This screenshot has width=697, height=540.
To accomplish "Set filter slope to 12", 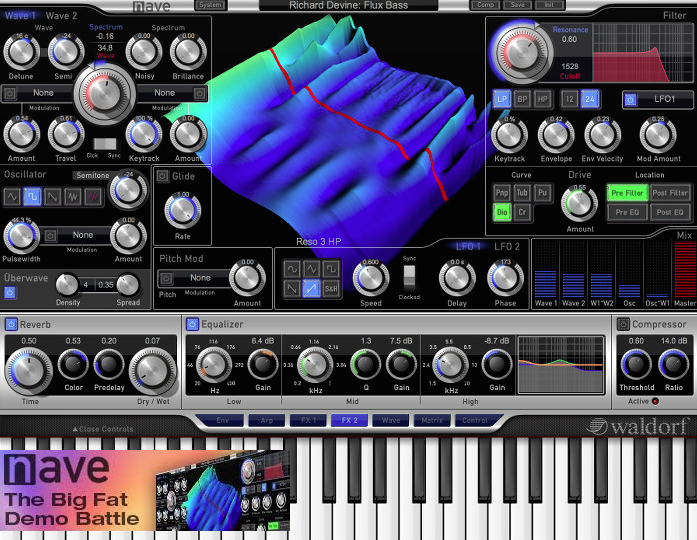I will (x=569, y=99).
